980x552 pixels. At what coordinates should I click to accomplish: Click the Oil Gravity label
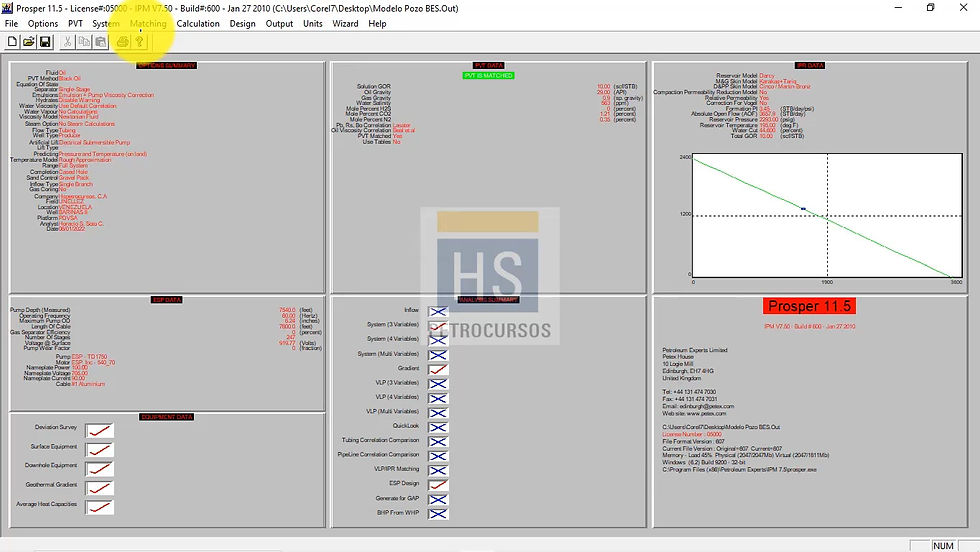click(x=378, y=92)
